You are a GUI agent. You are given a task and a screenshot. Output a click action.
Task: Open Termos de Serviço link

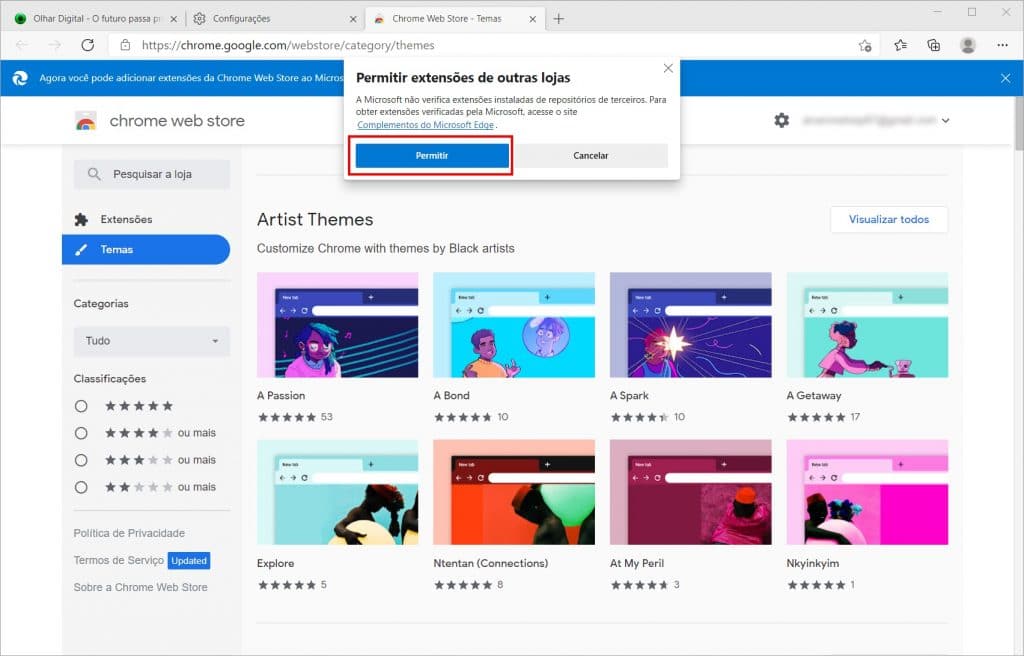point(118,561)
